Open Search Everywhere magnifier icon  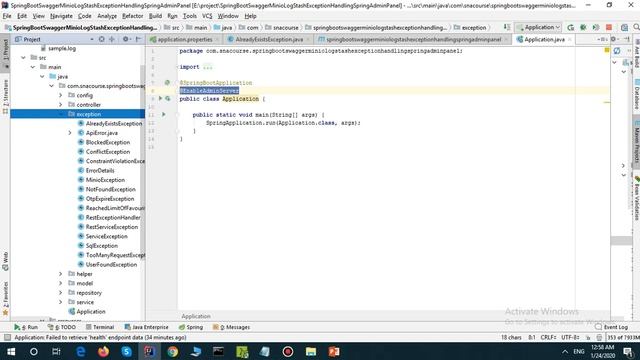tap(636, 27)
